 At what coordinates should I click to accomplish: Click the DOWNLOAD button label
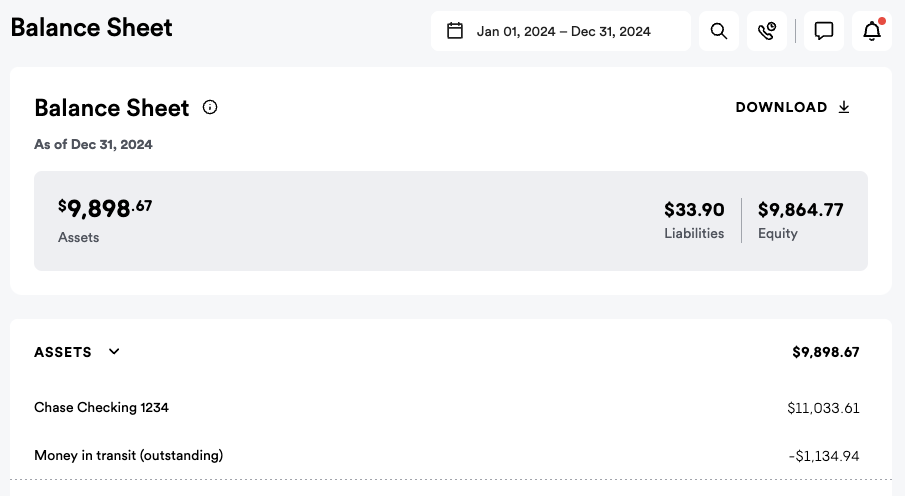[781, 108]
